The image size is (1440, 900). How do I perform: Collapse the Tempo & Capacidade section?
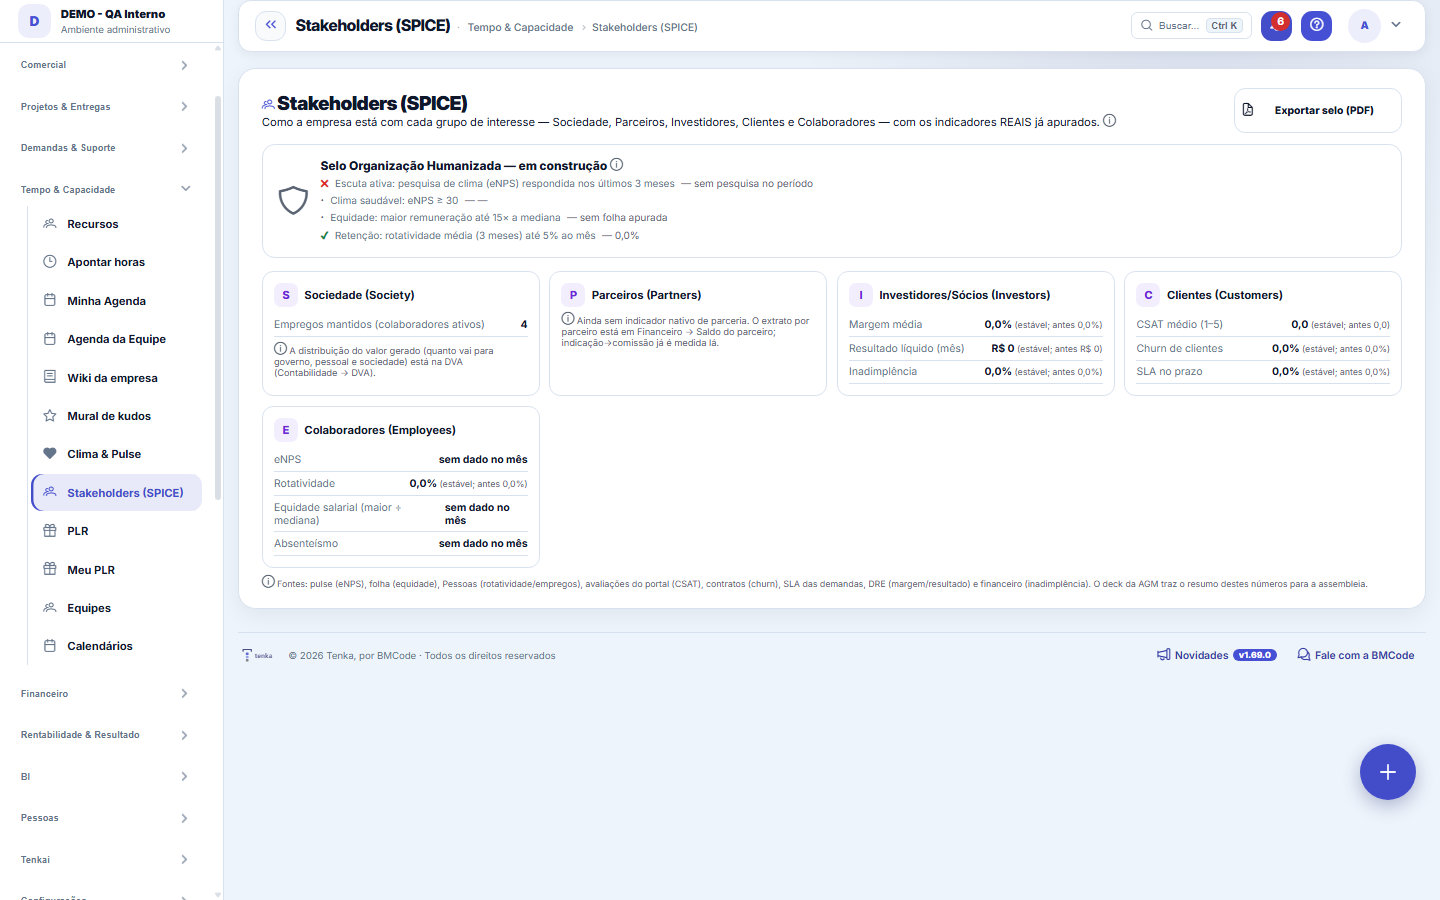(x=105, y=190)
